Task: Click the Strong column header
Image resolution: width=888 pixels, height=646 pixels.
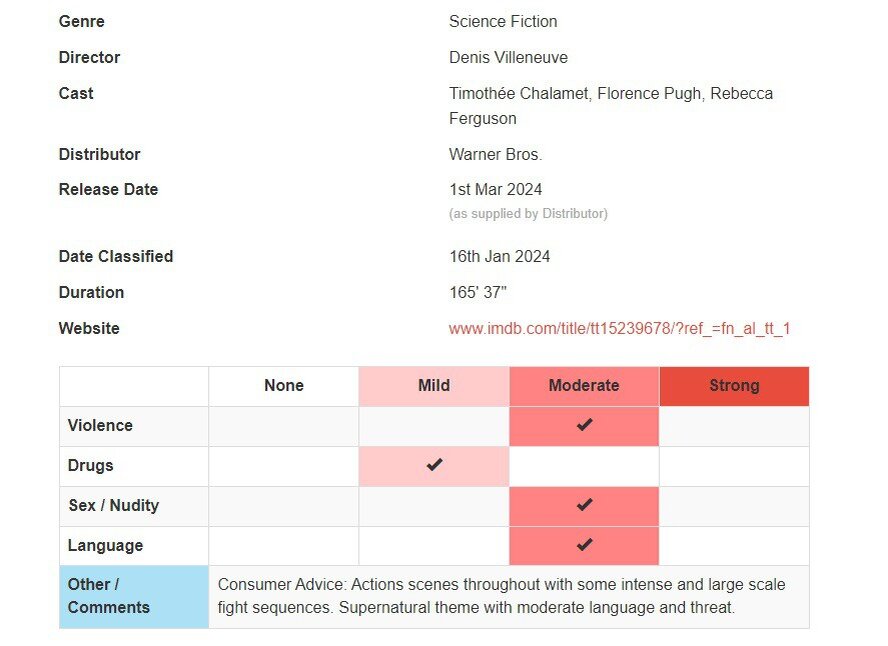Action: [x=734, y=386]
